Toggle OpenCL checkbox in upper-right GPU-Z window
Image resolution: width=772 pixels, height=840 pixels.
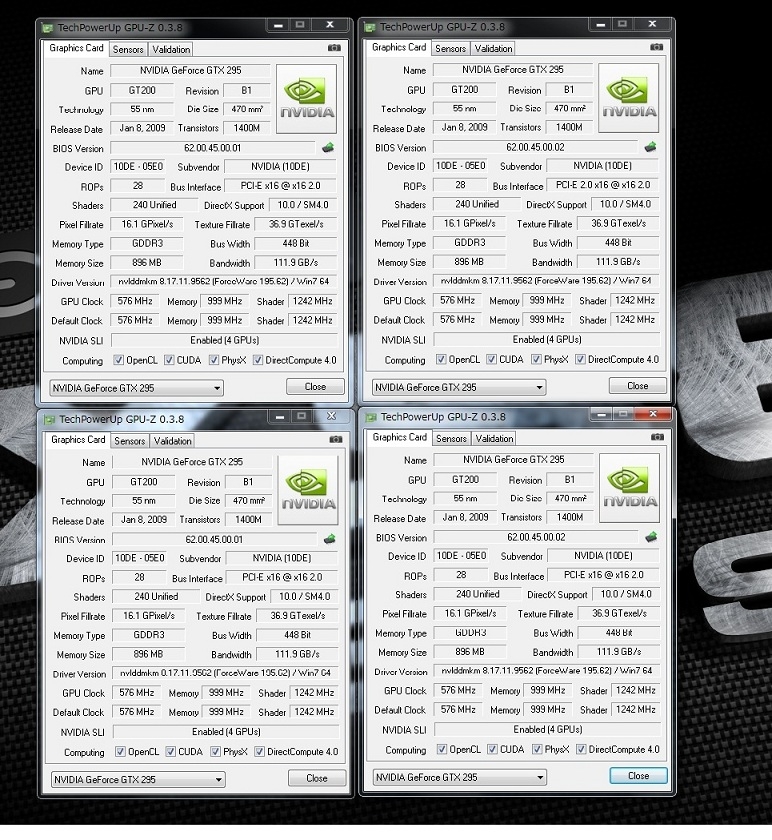pos(441,359)
